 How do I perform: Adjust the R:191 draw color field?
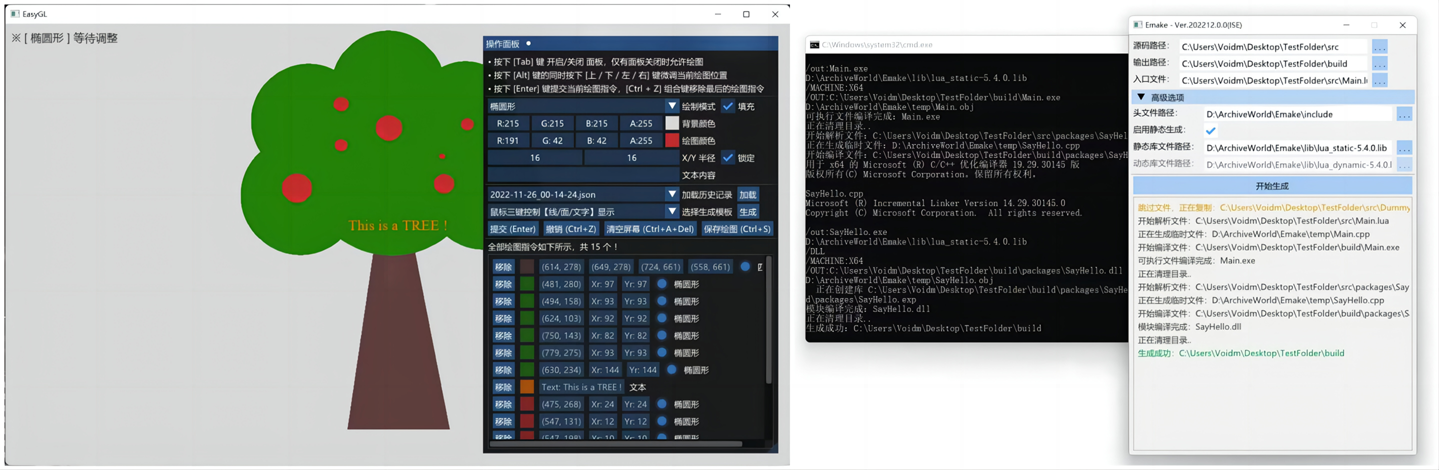(508, 141)
